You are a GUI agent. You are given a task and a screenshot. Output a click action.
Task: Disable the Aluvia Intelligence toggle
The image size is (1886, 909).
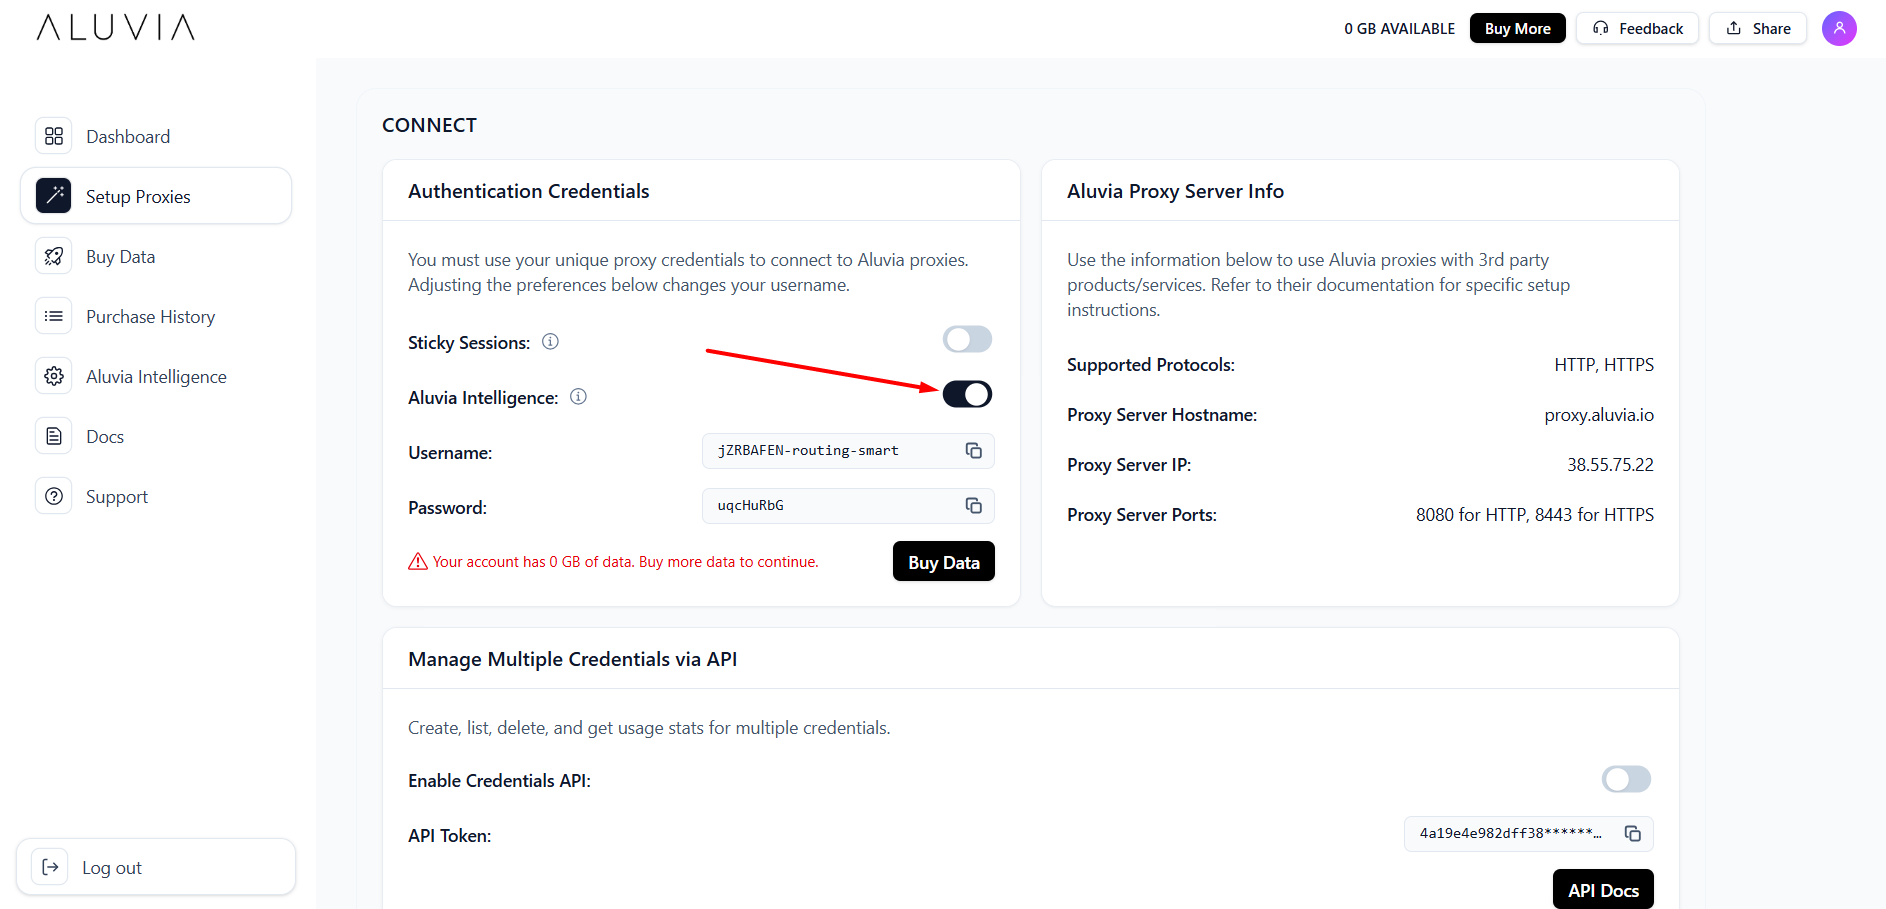pyautogui.click(x=967, y=393)
